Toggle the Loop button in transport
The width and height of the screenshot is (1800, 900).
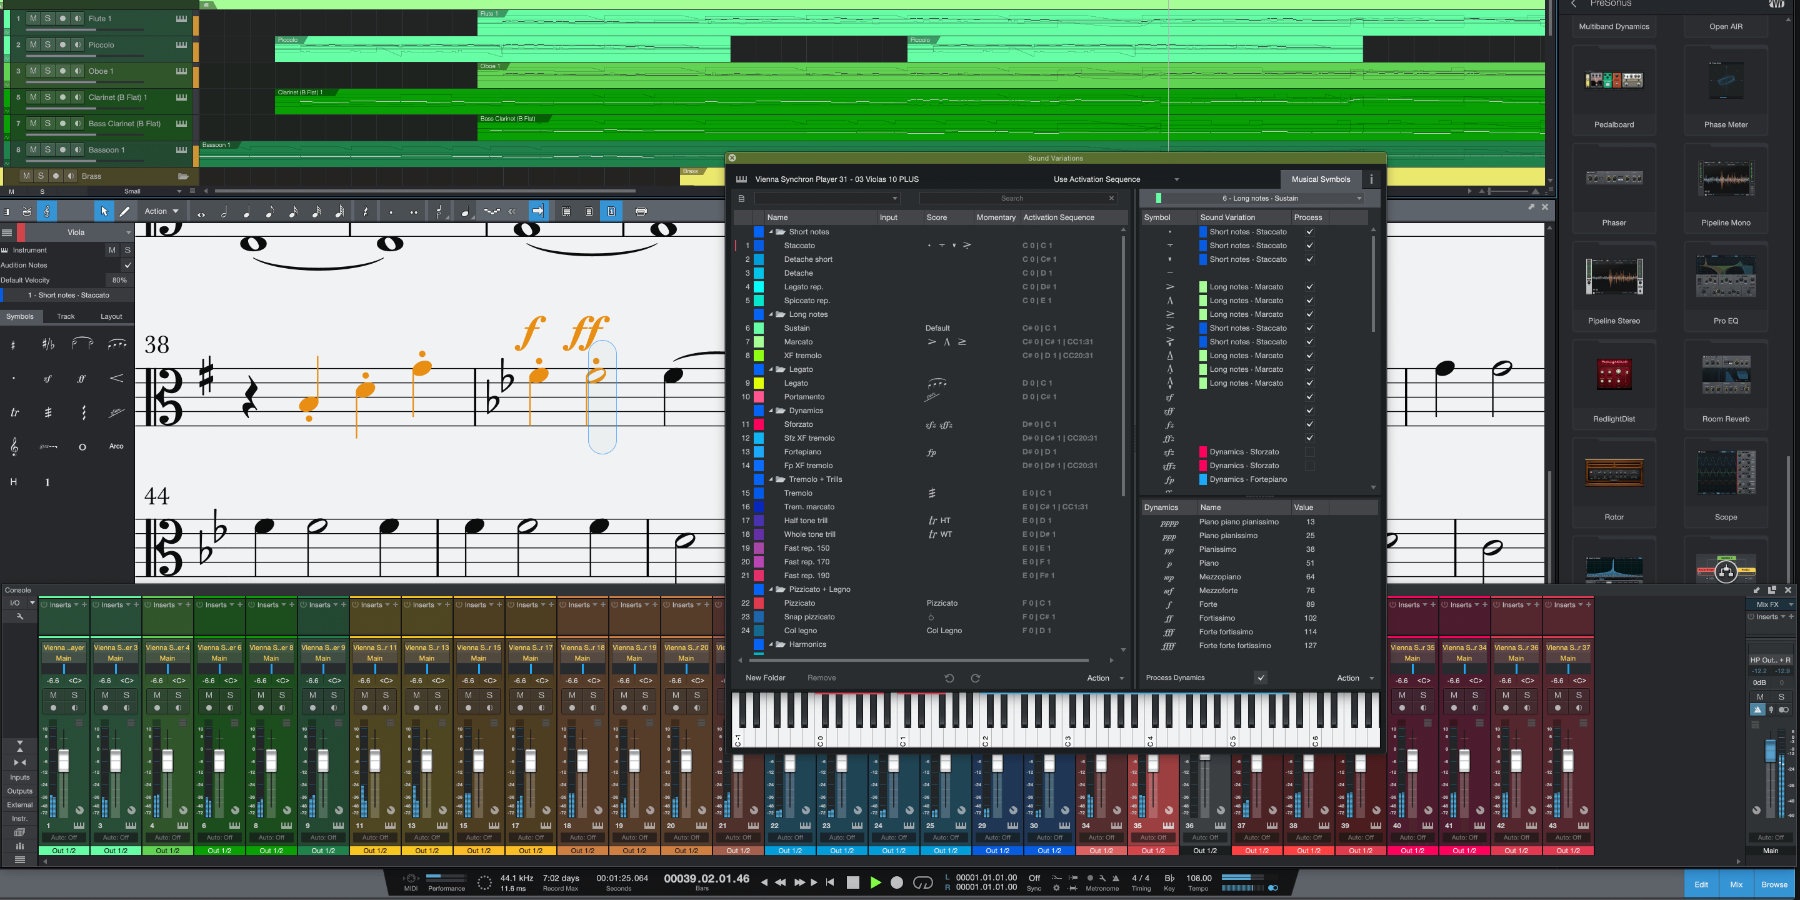point(923,882)
